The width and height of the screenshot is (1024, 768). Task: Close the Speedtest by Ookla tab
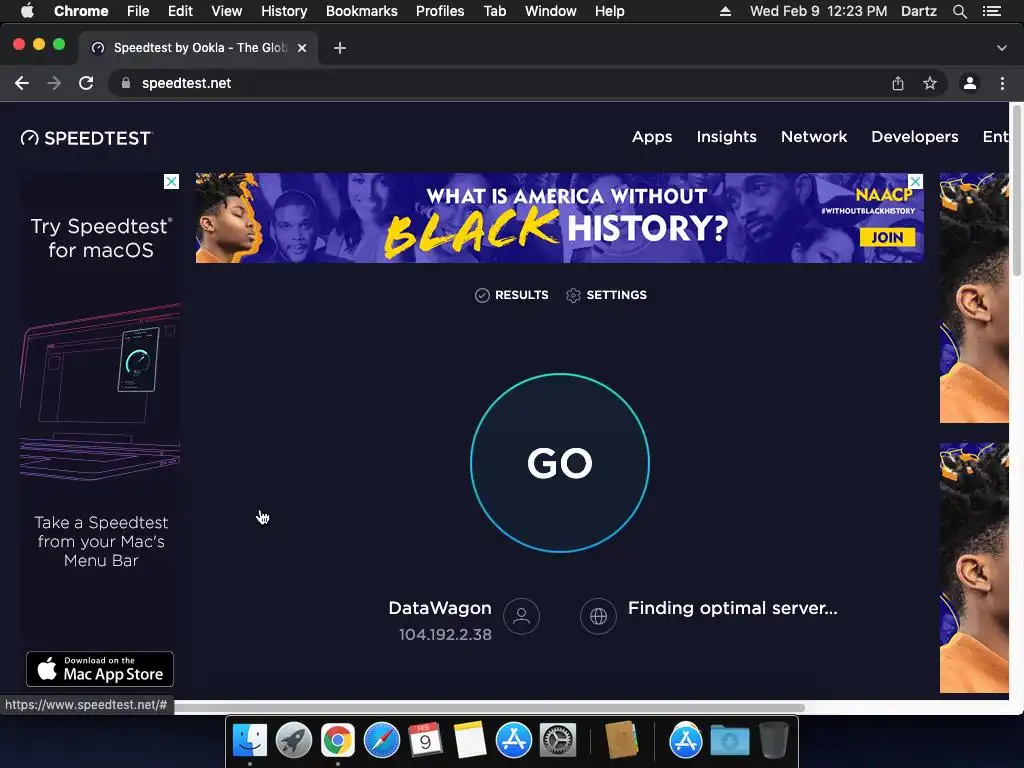(x=302, y=48)
